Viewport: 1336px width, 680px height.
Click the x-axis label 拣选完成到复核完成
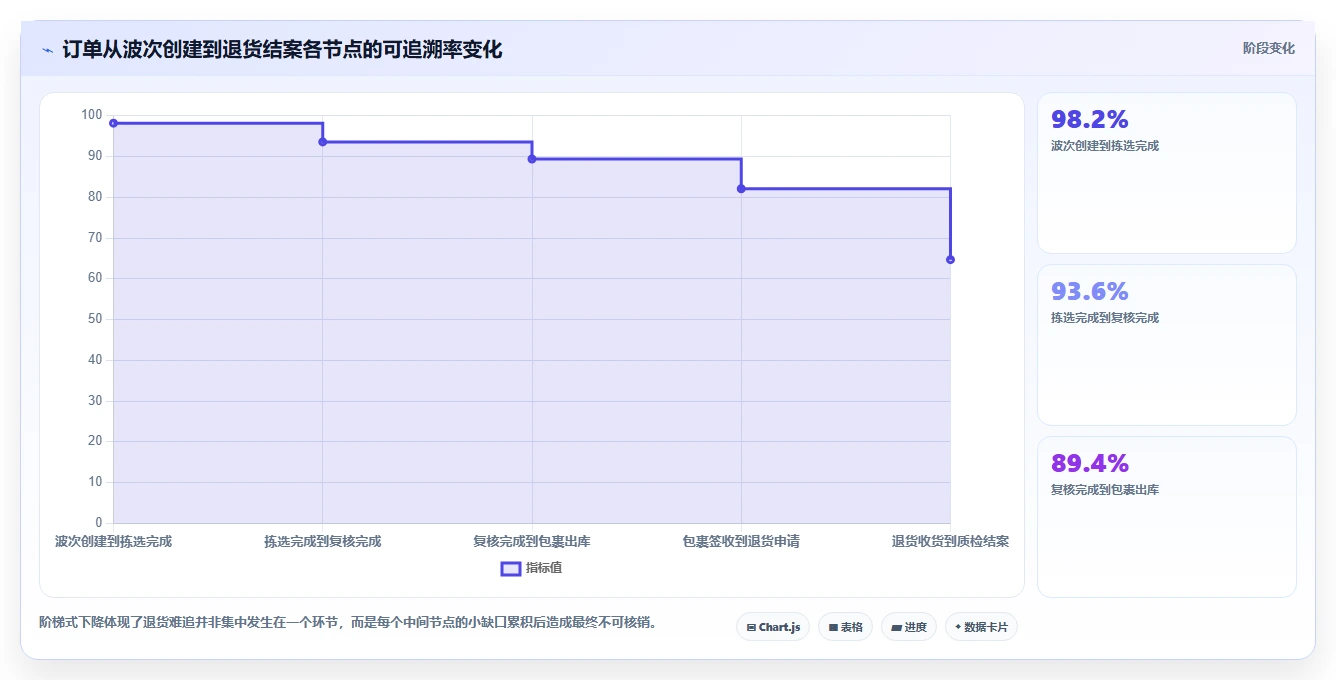322,541
